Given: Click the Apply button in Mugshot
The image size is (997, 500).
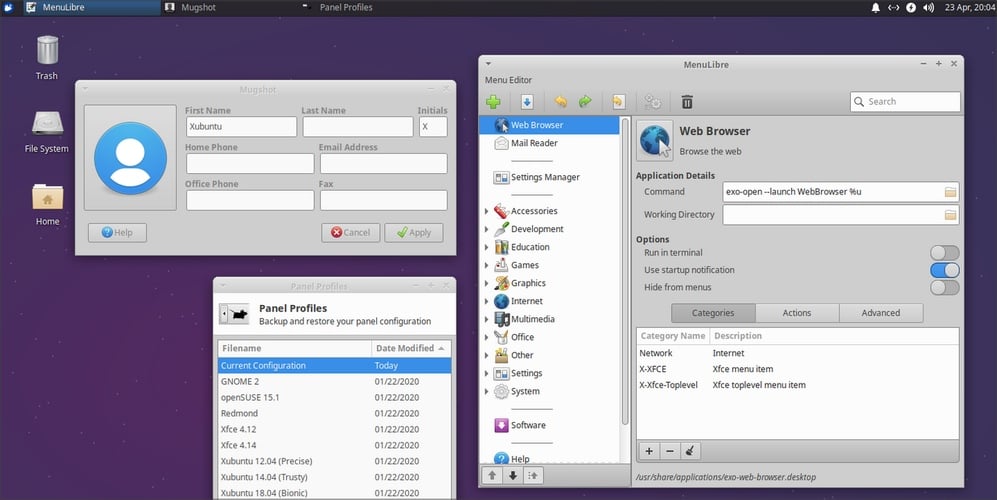Looking at the screenshot, I should (x=413, y=233).
